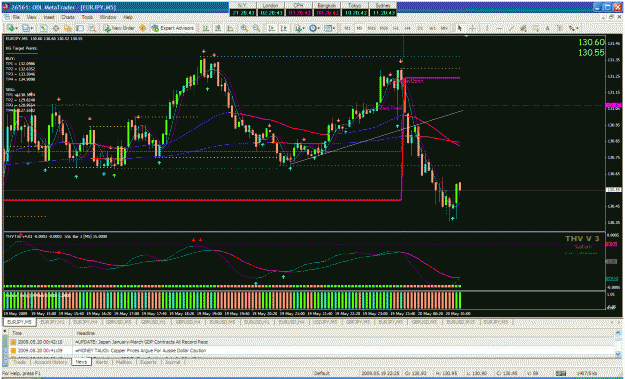Toggle chart auto scroll
The width and height of the screenshot is (625, 379).
click(271, 28)
